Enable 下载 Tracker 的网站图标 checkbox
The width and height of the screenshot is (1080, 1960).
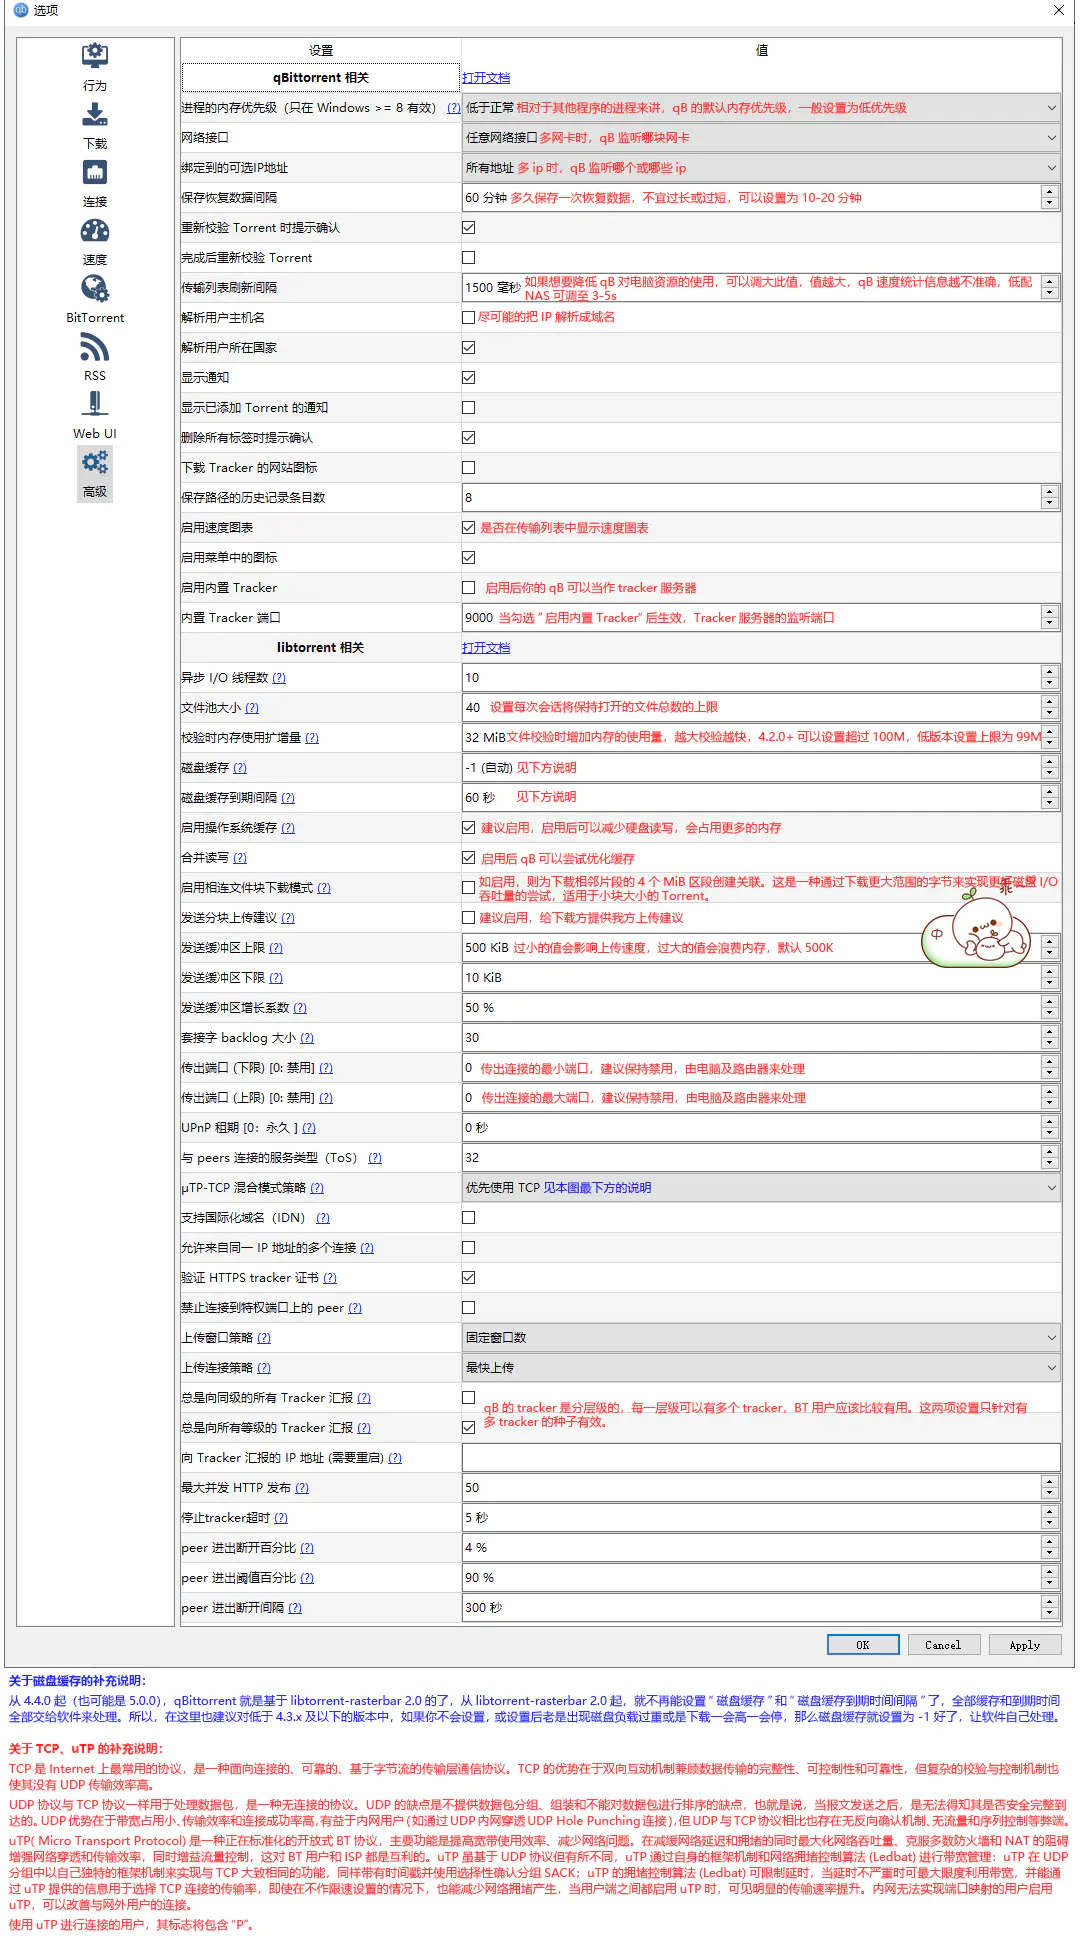pyautogui.click(x=468, y=468)
